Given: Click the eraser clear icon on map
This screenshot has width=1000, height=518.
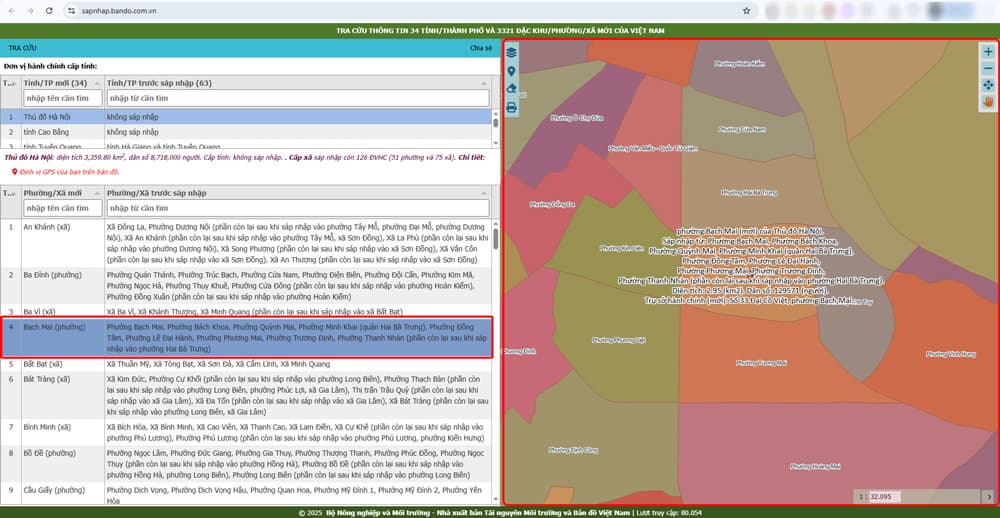Looking at the screenshot, I should coord(512,89).
